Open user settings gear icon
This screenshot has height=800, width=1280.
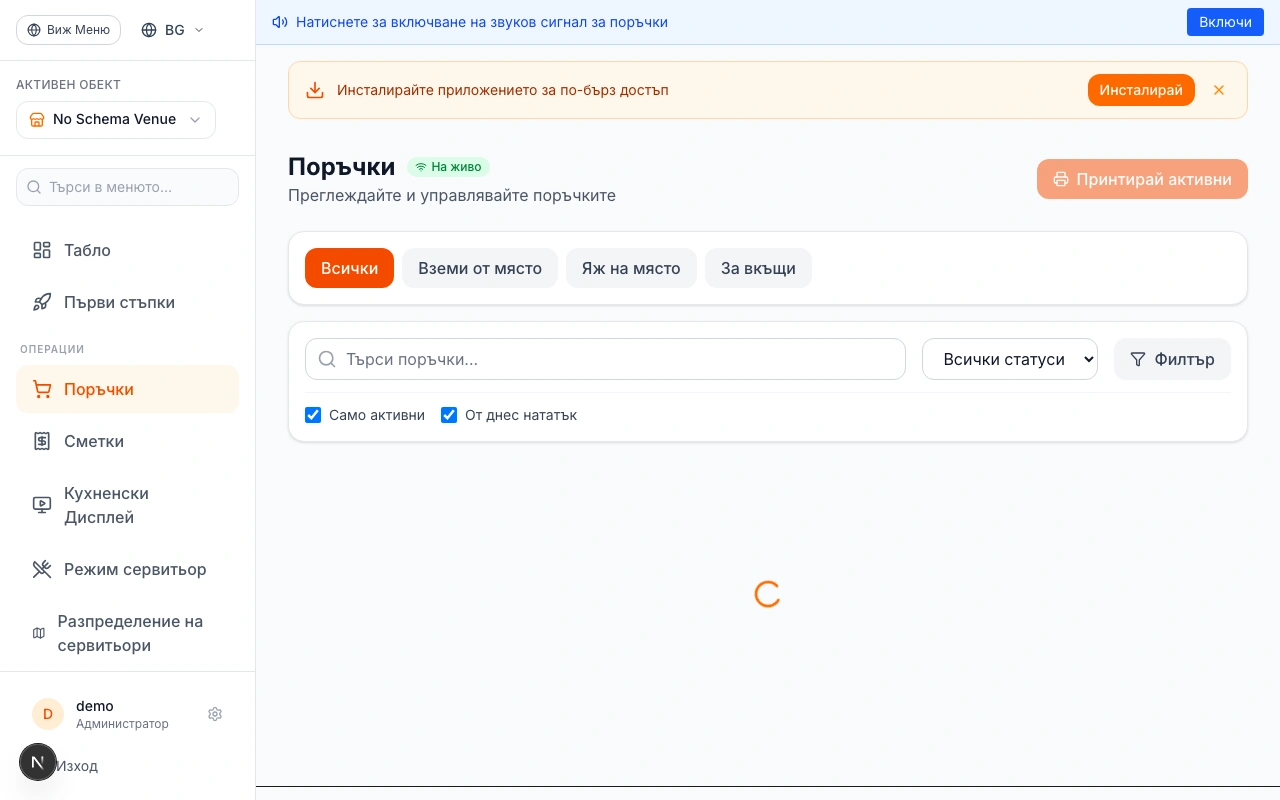[215, 714]
